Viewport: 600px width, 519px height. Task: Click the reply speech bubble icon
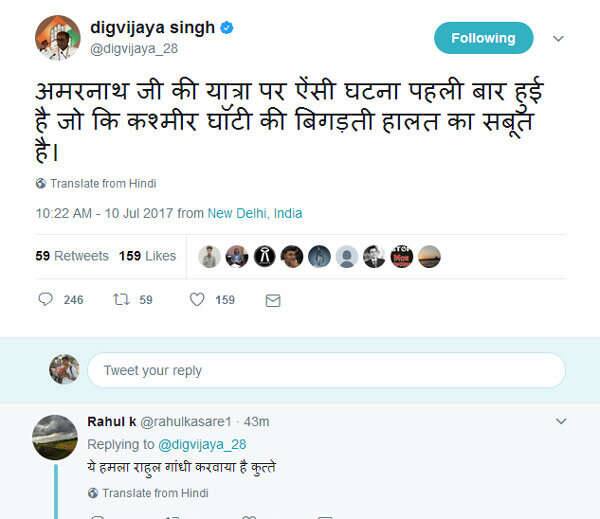(x=45, y=299)
